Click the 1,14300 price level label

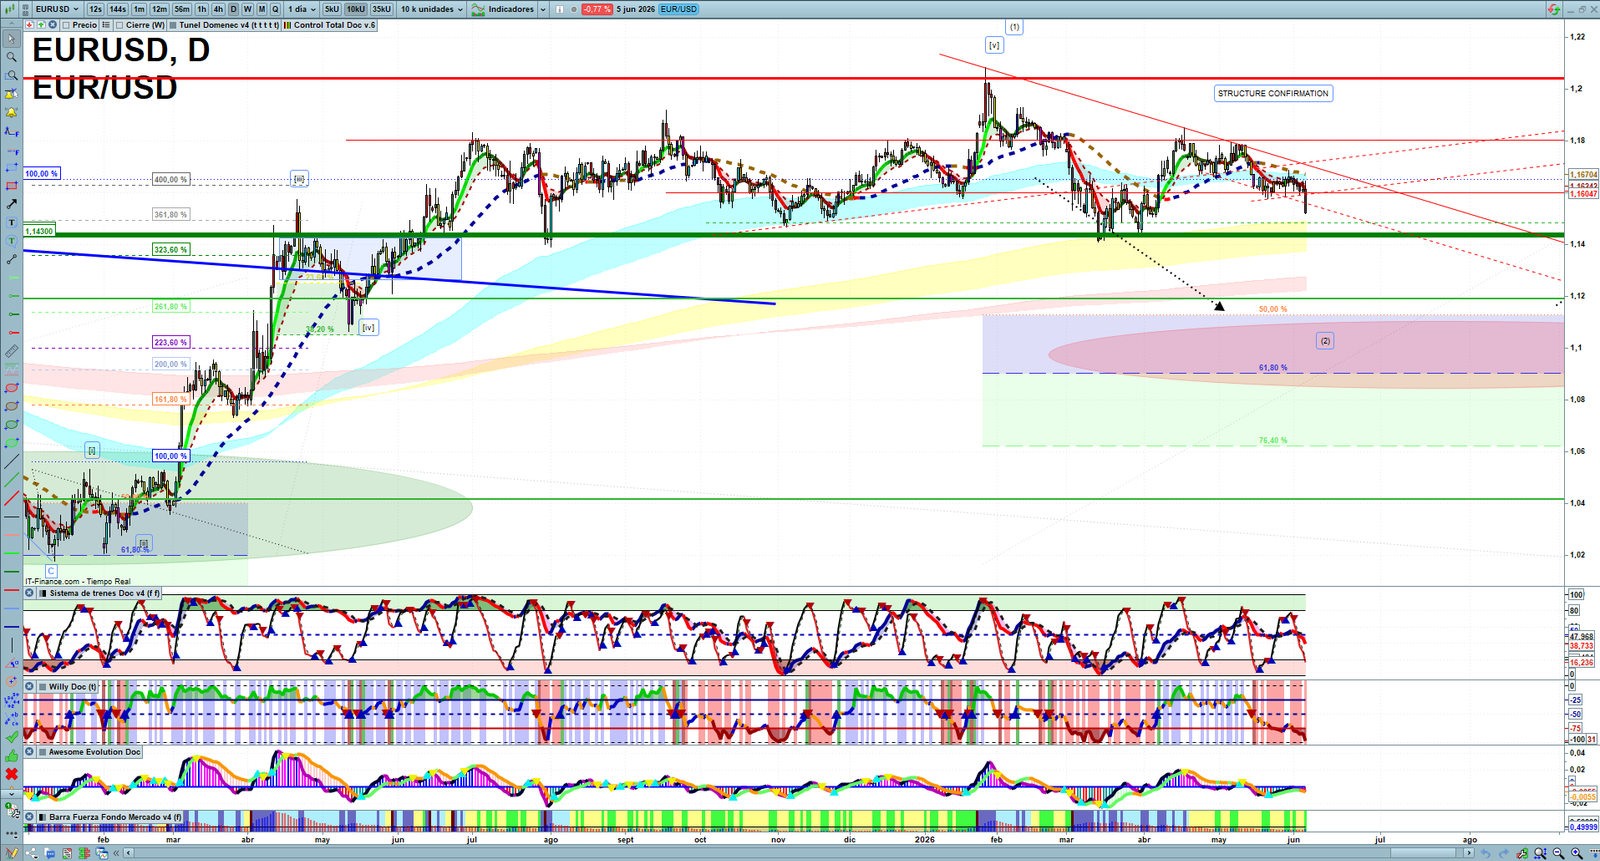pyautogui.click(x=39, y=231)
